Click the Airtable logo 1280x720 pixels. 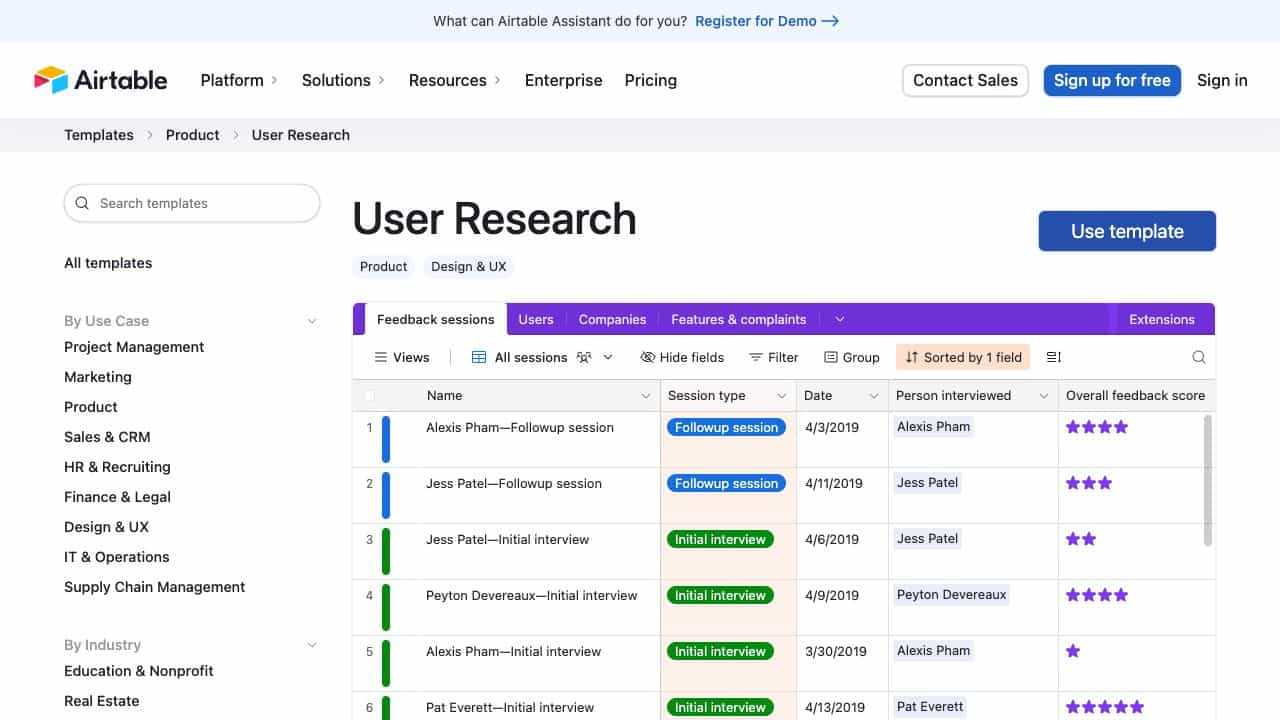pos(101,80)
